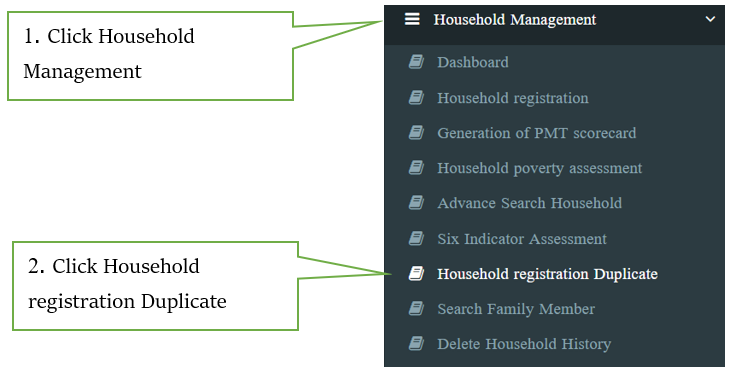Click the icon beside Household registration
This screenshot has width=731, height=371.
(x=416, y=97)
